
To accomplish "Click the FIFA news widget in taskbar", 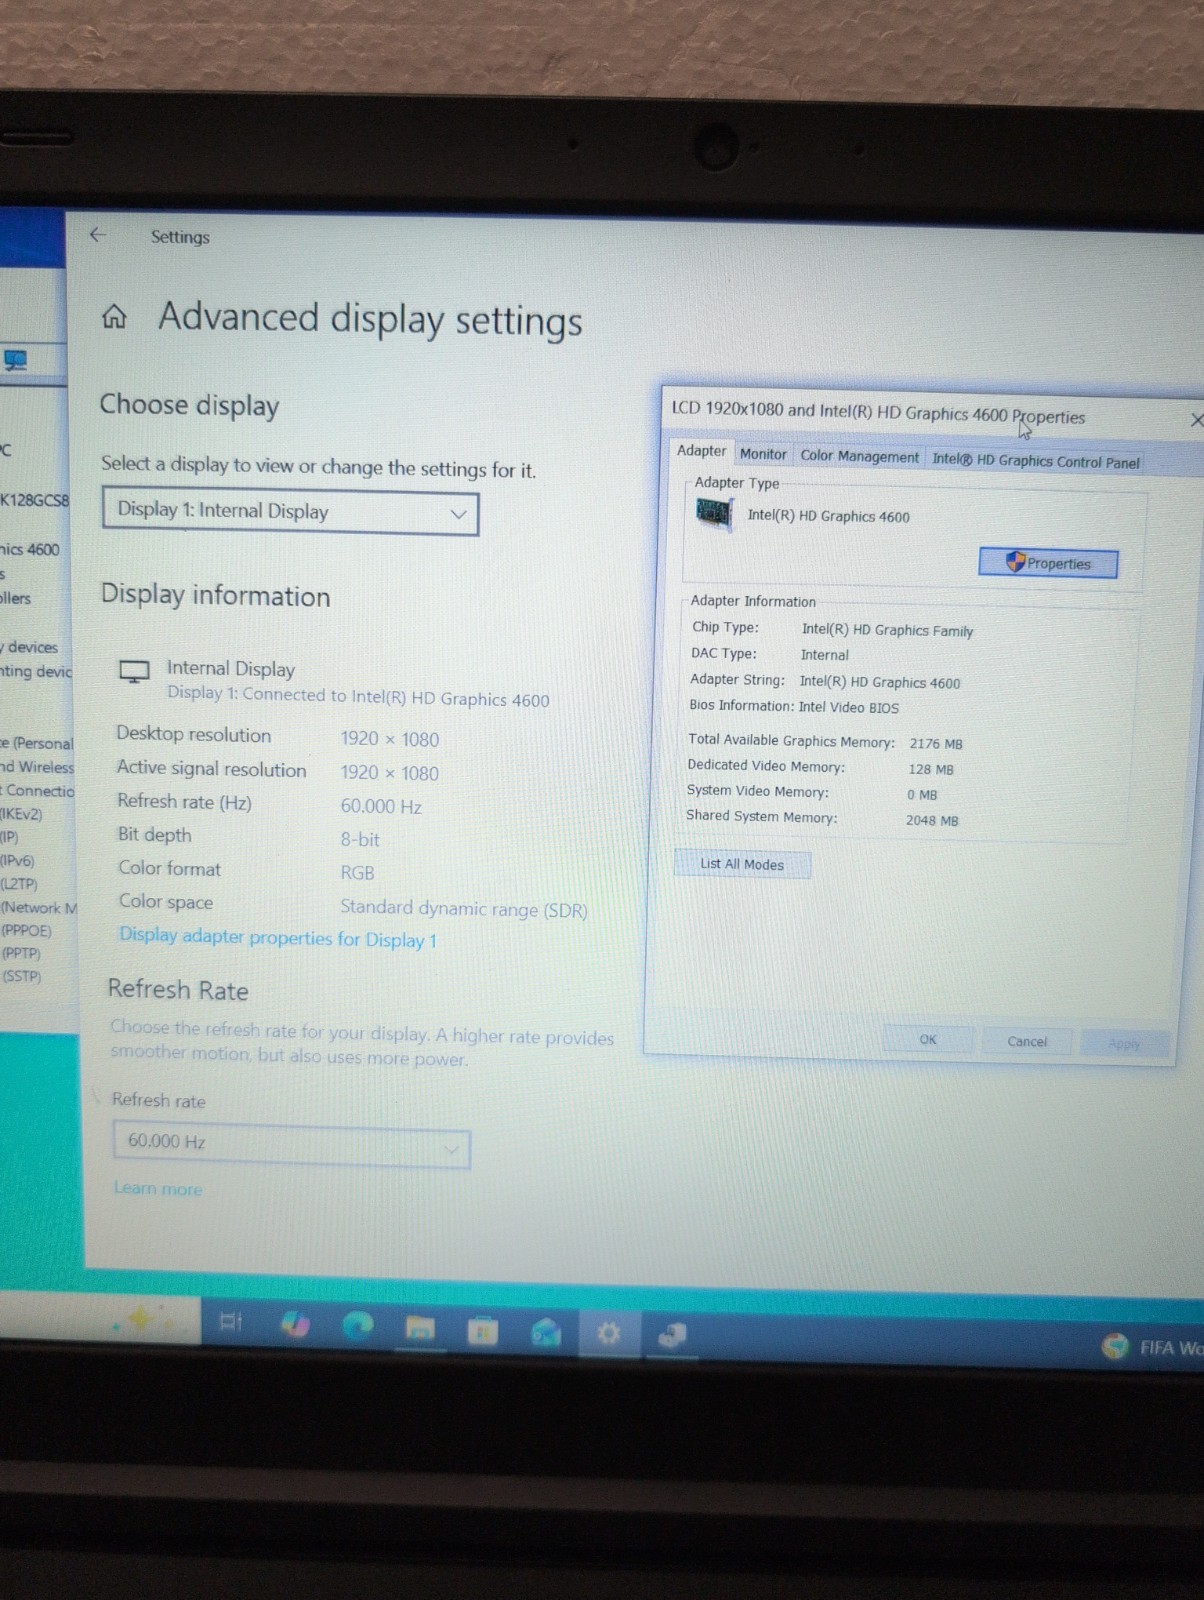I will coord(1152,1347).
